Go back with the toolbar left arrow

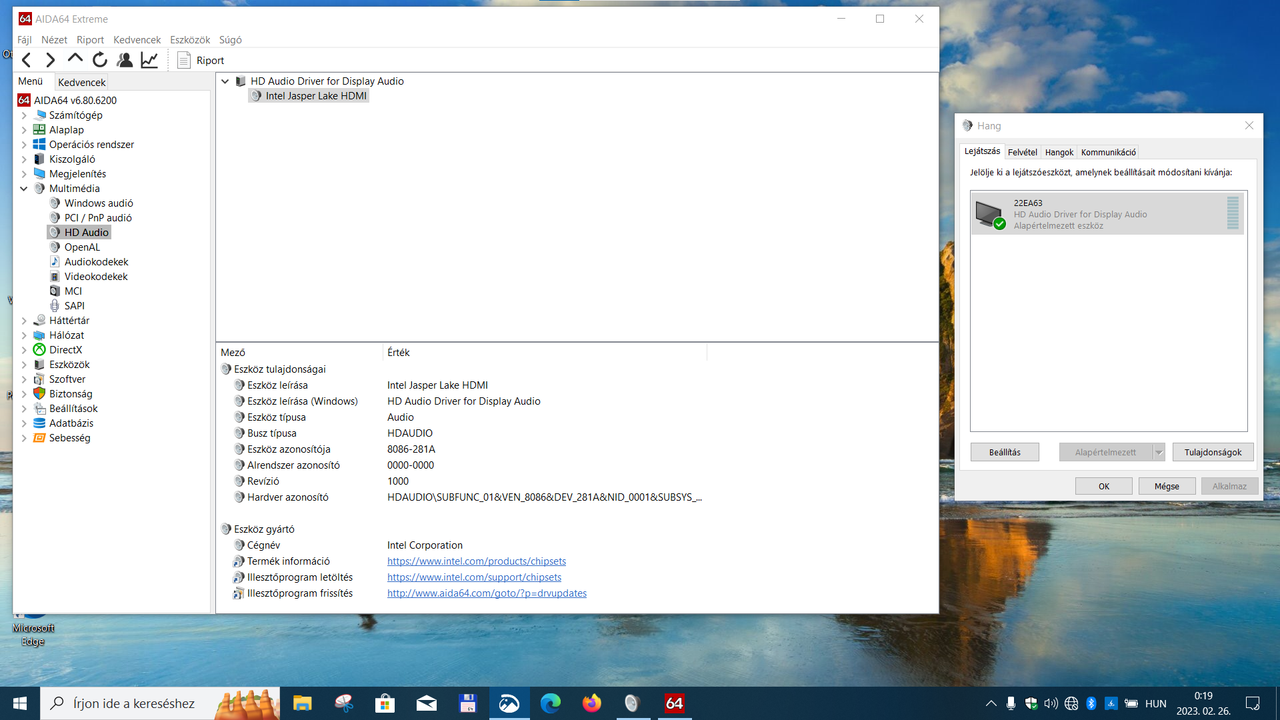[27, 60]
